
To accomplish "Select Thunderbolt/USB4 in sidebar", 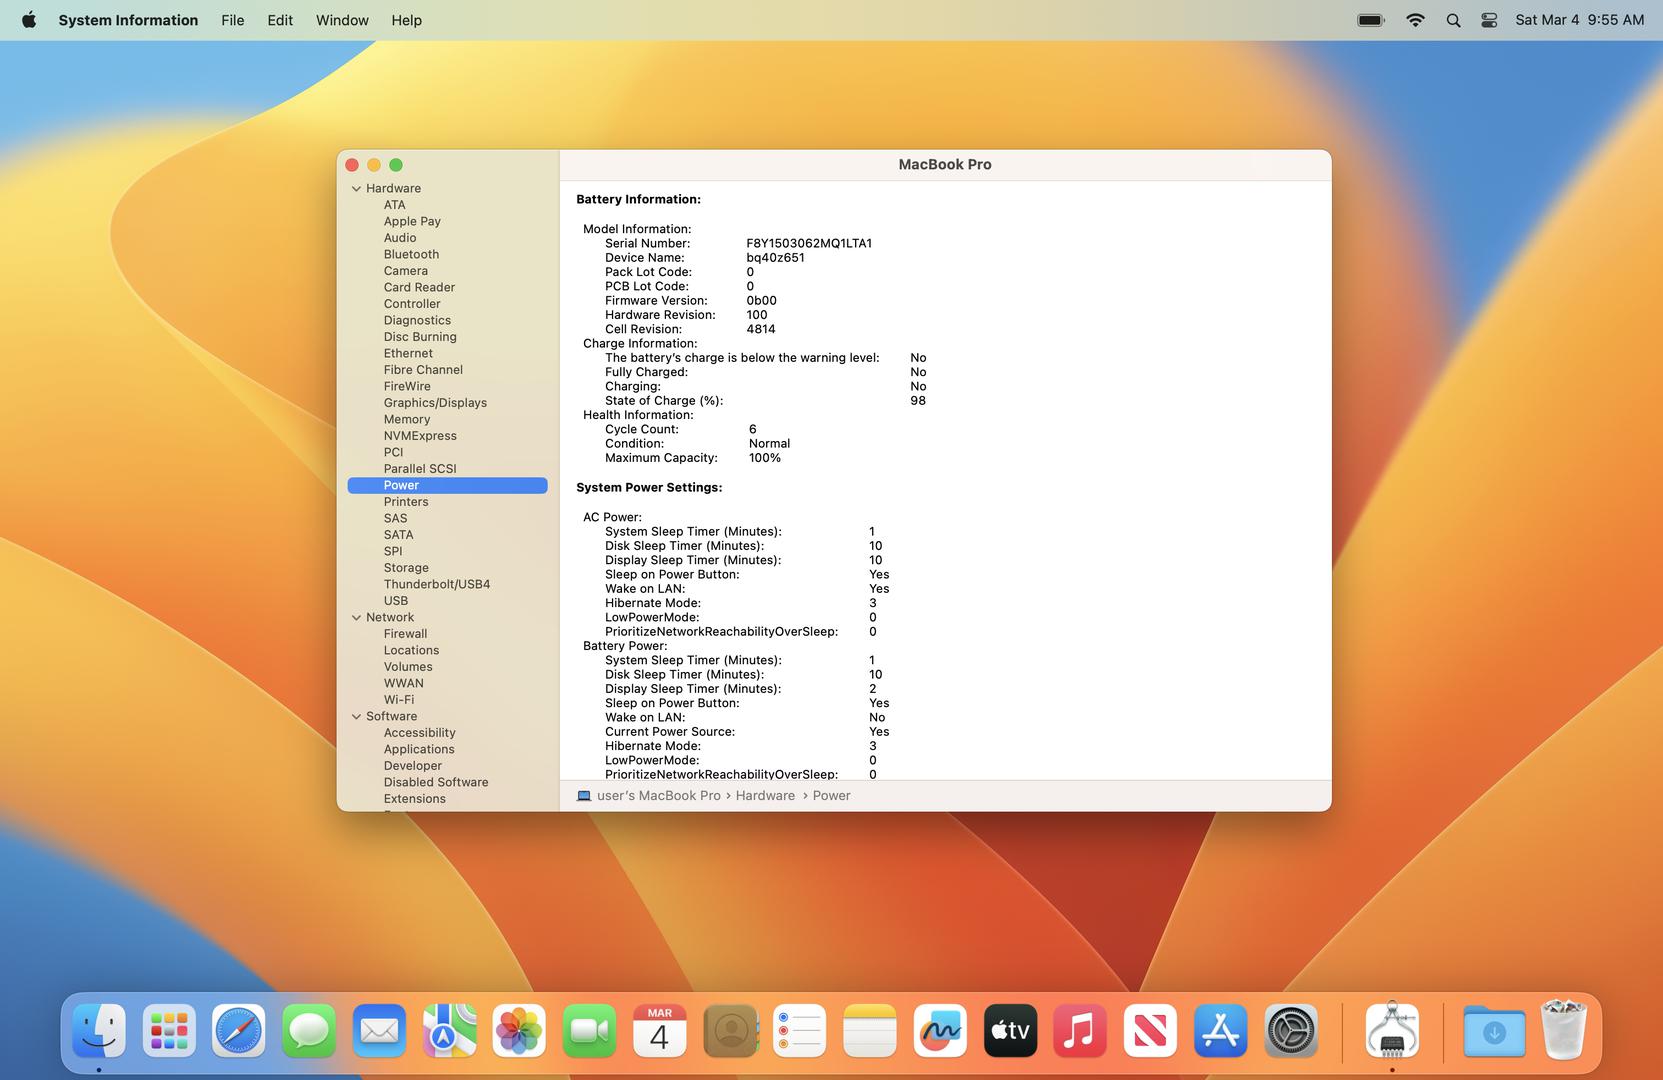I will tap(437, 584).
